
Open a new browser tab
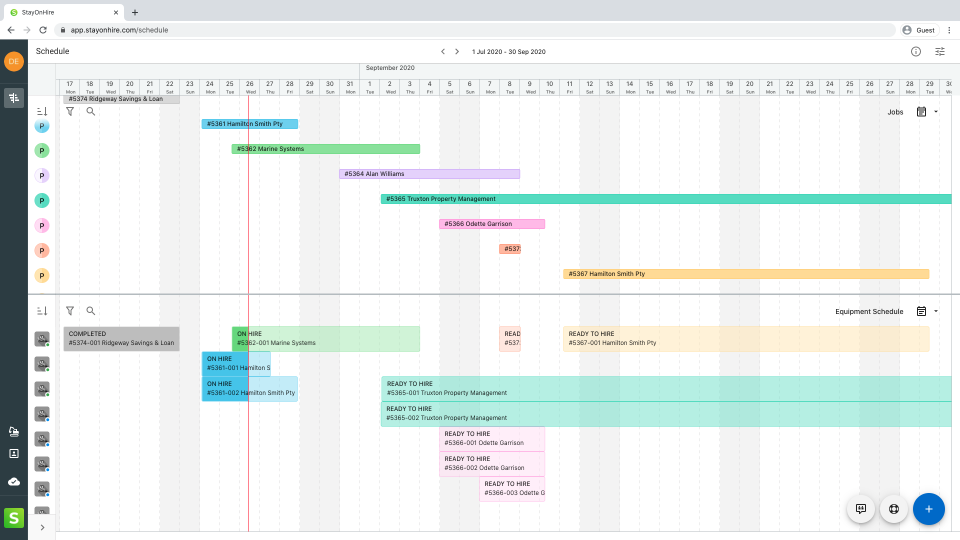(135, 12)
